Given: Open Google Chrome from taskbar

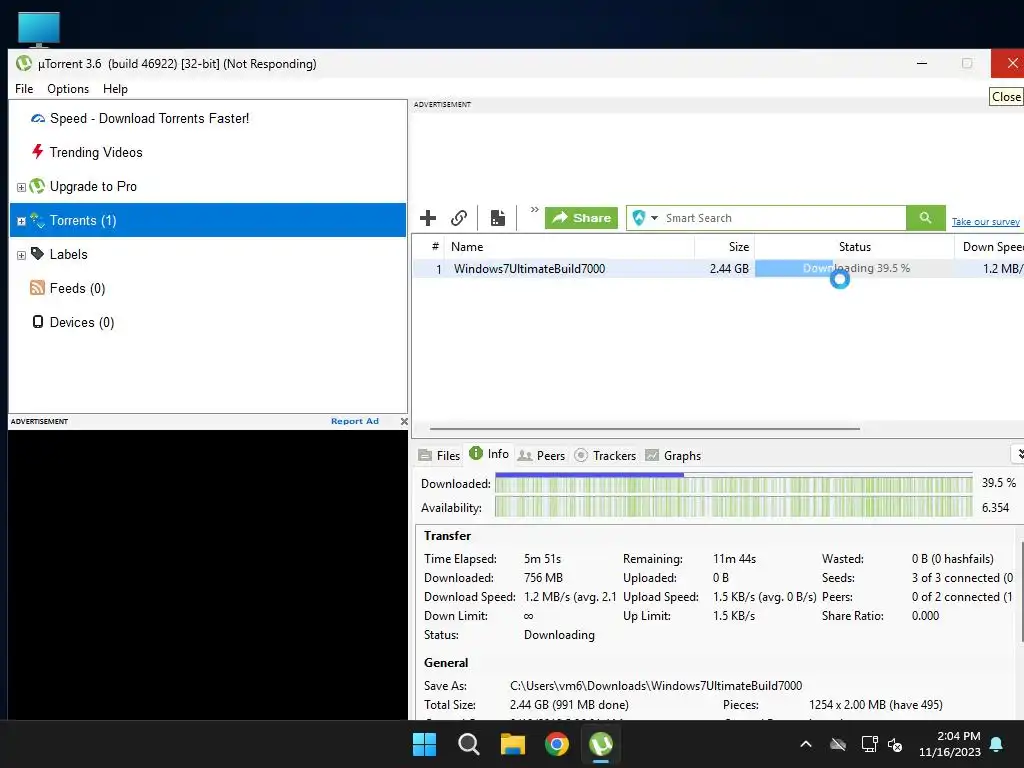Looking at the screenshot, I should tap(556, 744).
